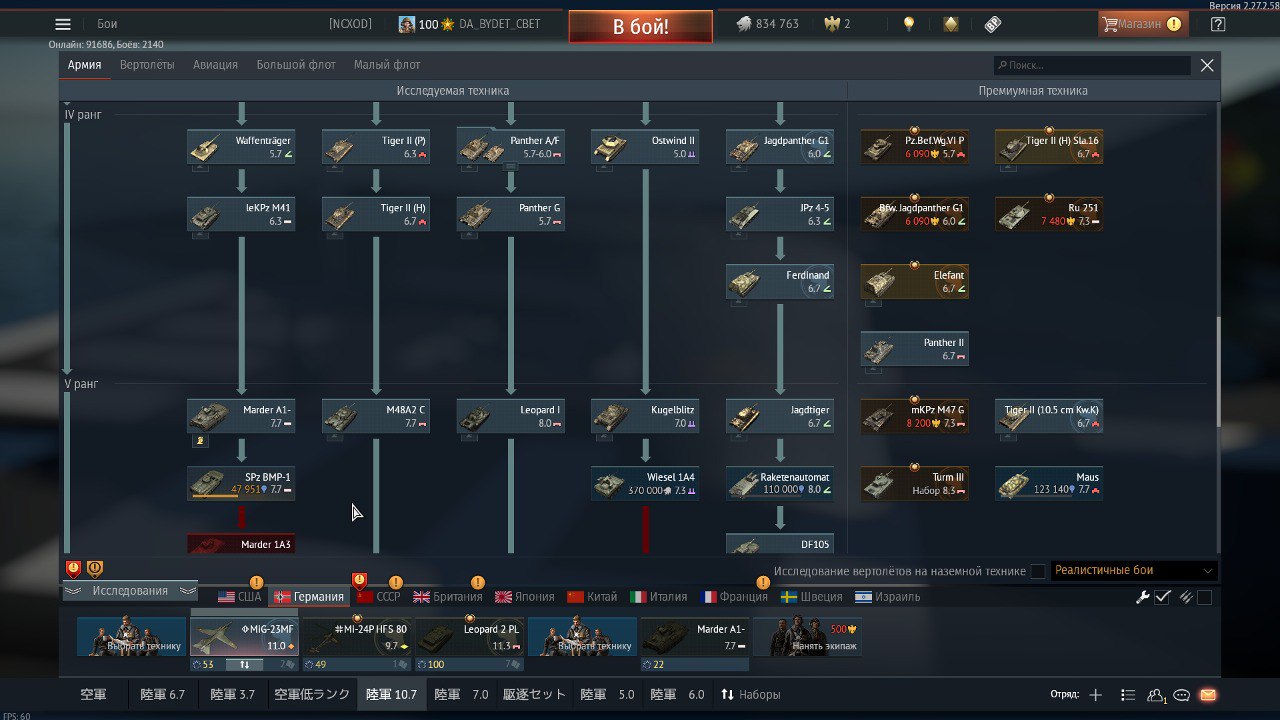Select Ferdinand vehicle card

point(780,281)
